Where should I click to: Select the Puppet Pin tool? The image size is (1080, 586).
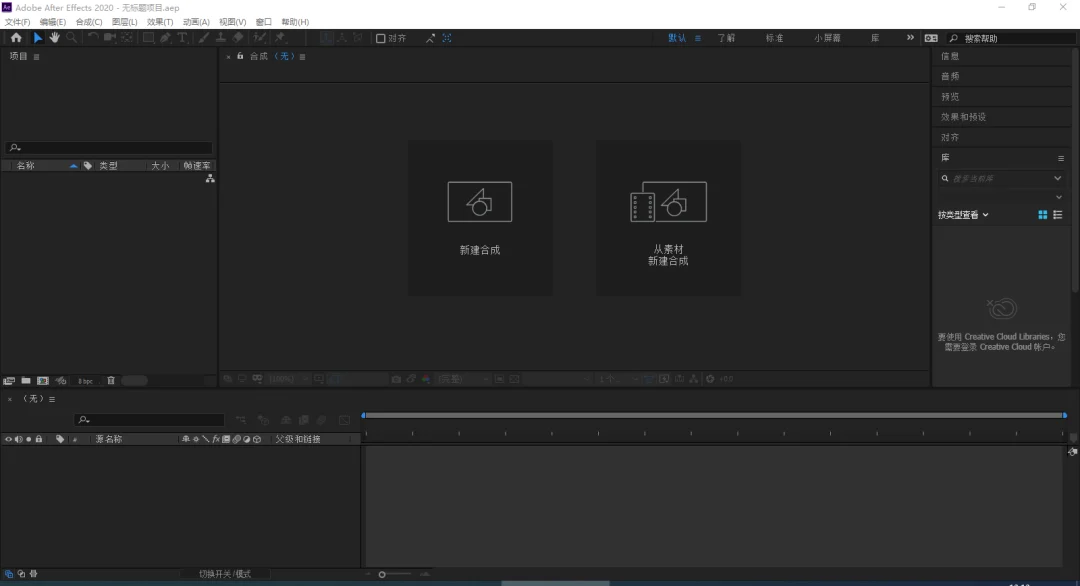280,38
